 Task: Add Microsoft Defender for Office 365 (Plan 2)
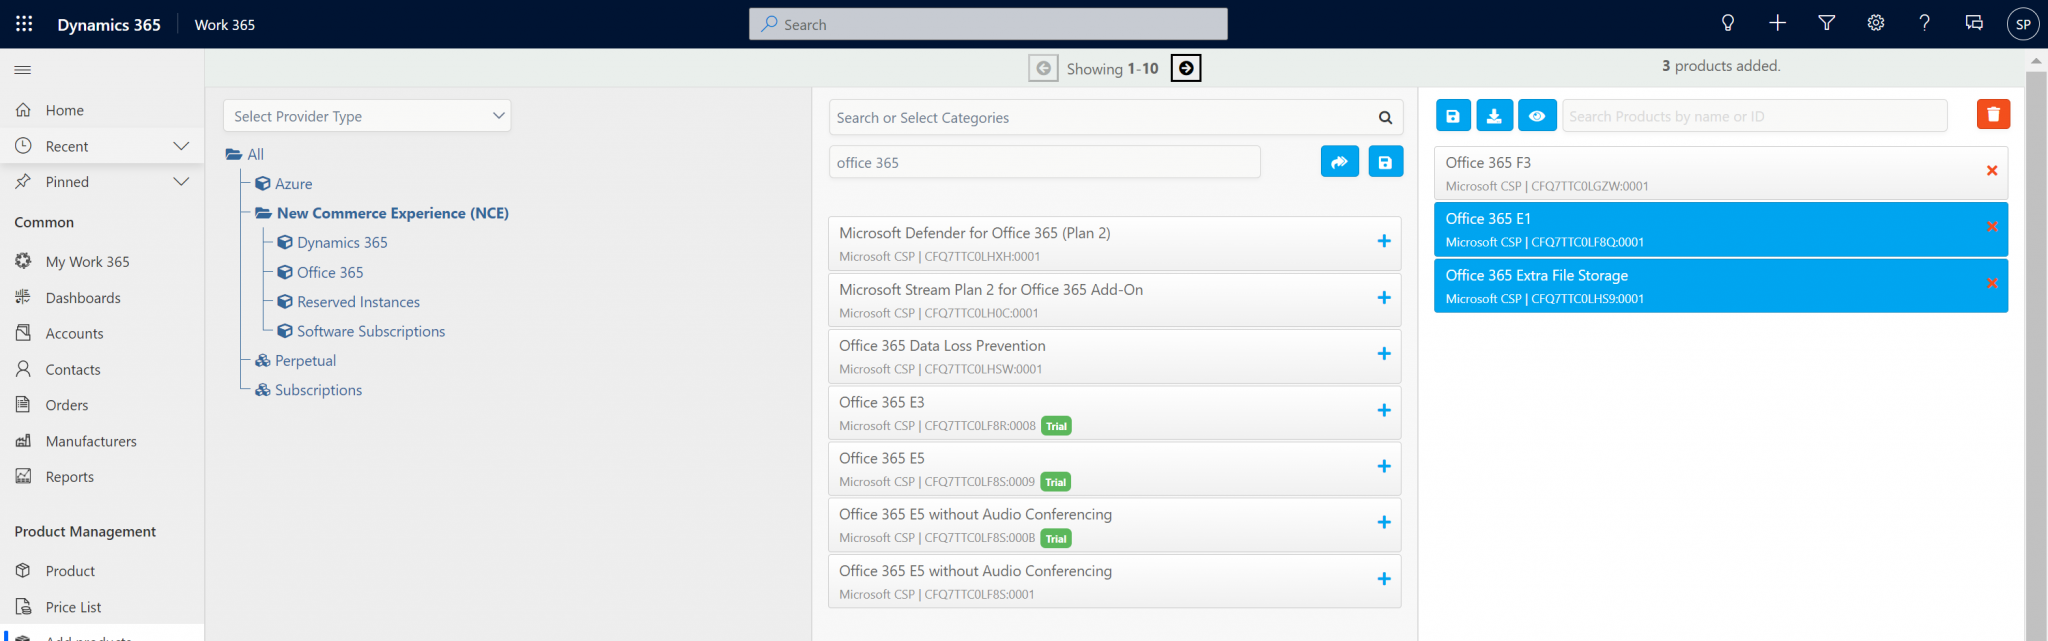[1384, 241]
